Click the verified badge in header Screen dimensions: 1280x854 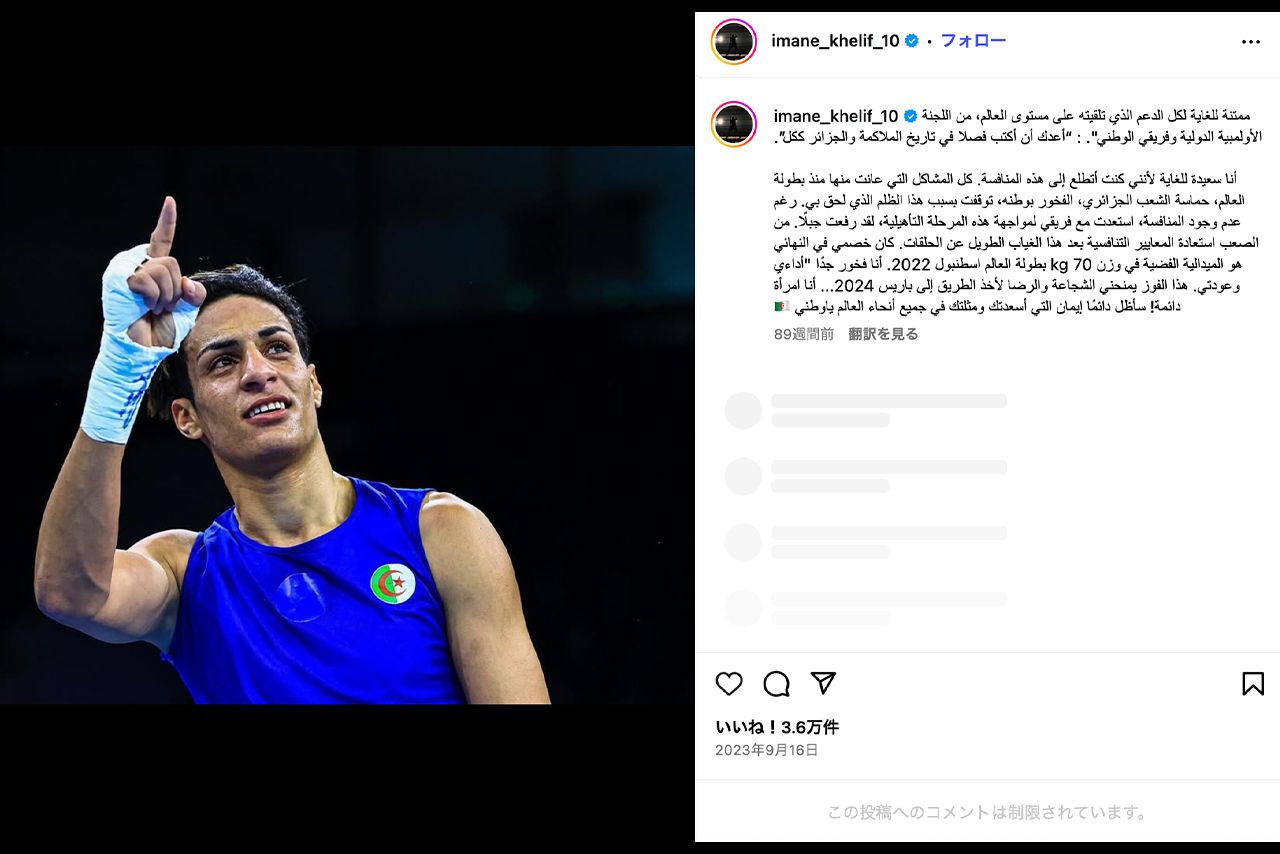(912, 41)
